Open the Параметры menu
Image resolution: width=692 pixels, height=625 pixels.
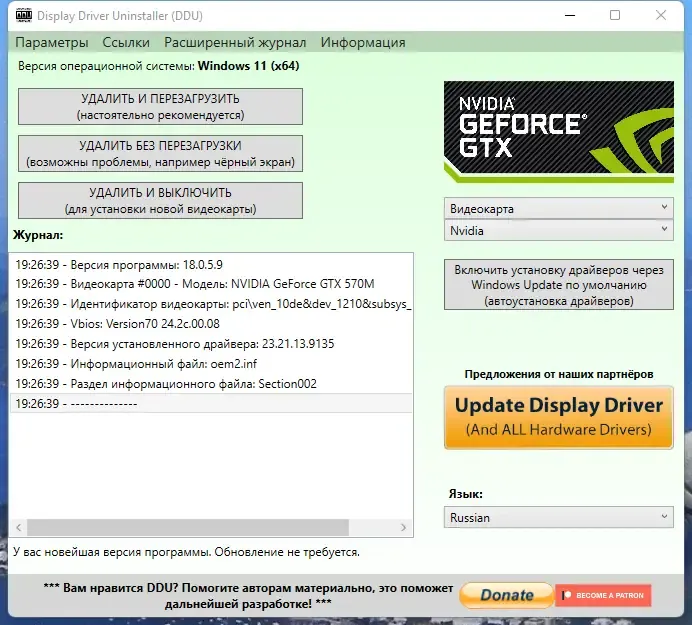pos(52,42)
